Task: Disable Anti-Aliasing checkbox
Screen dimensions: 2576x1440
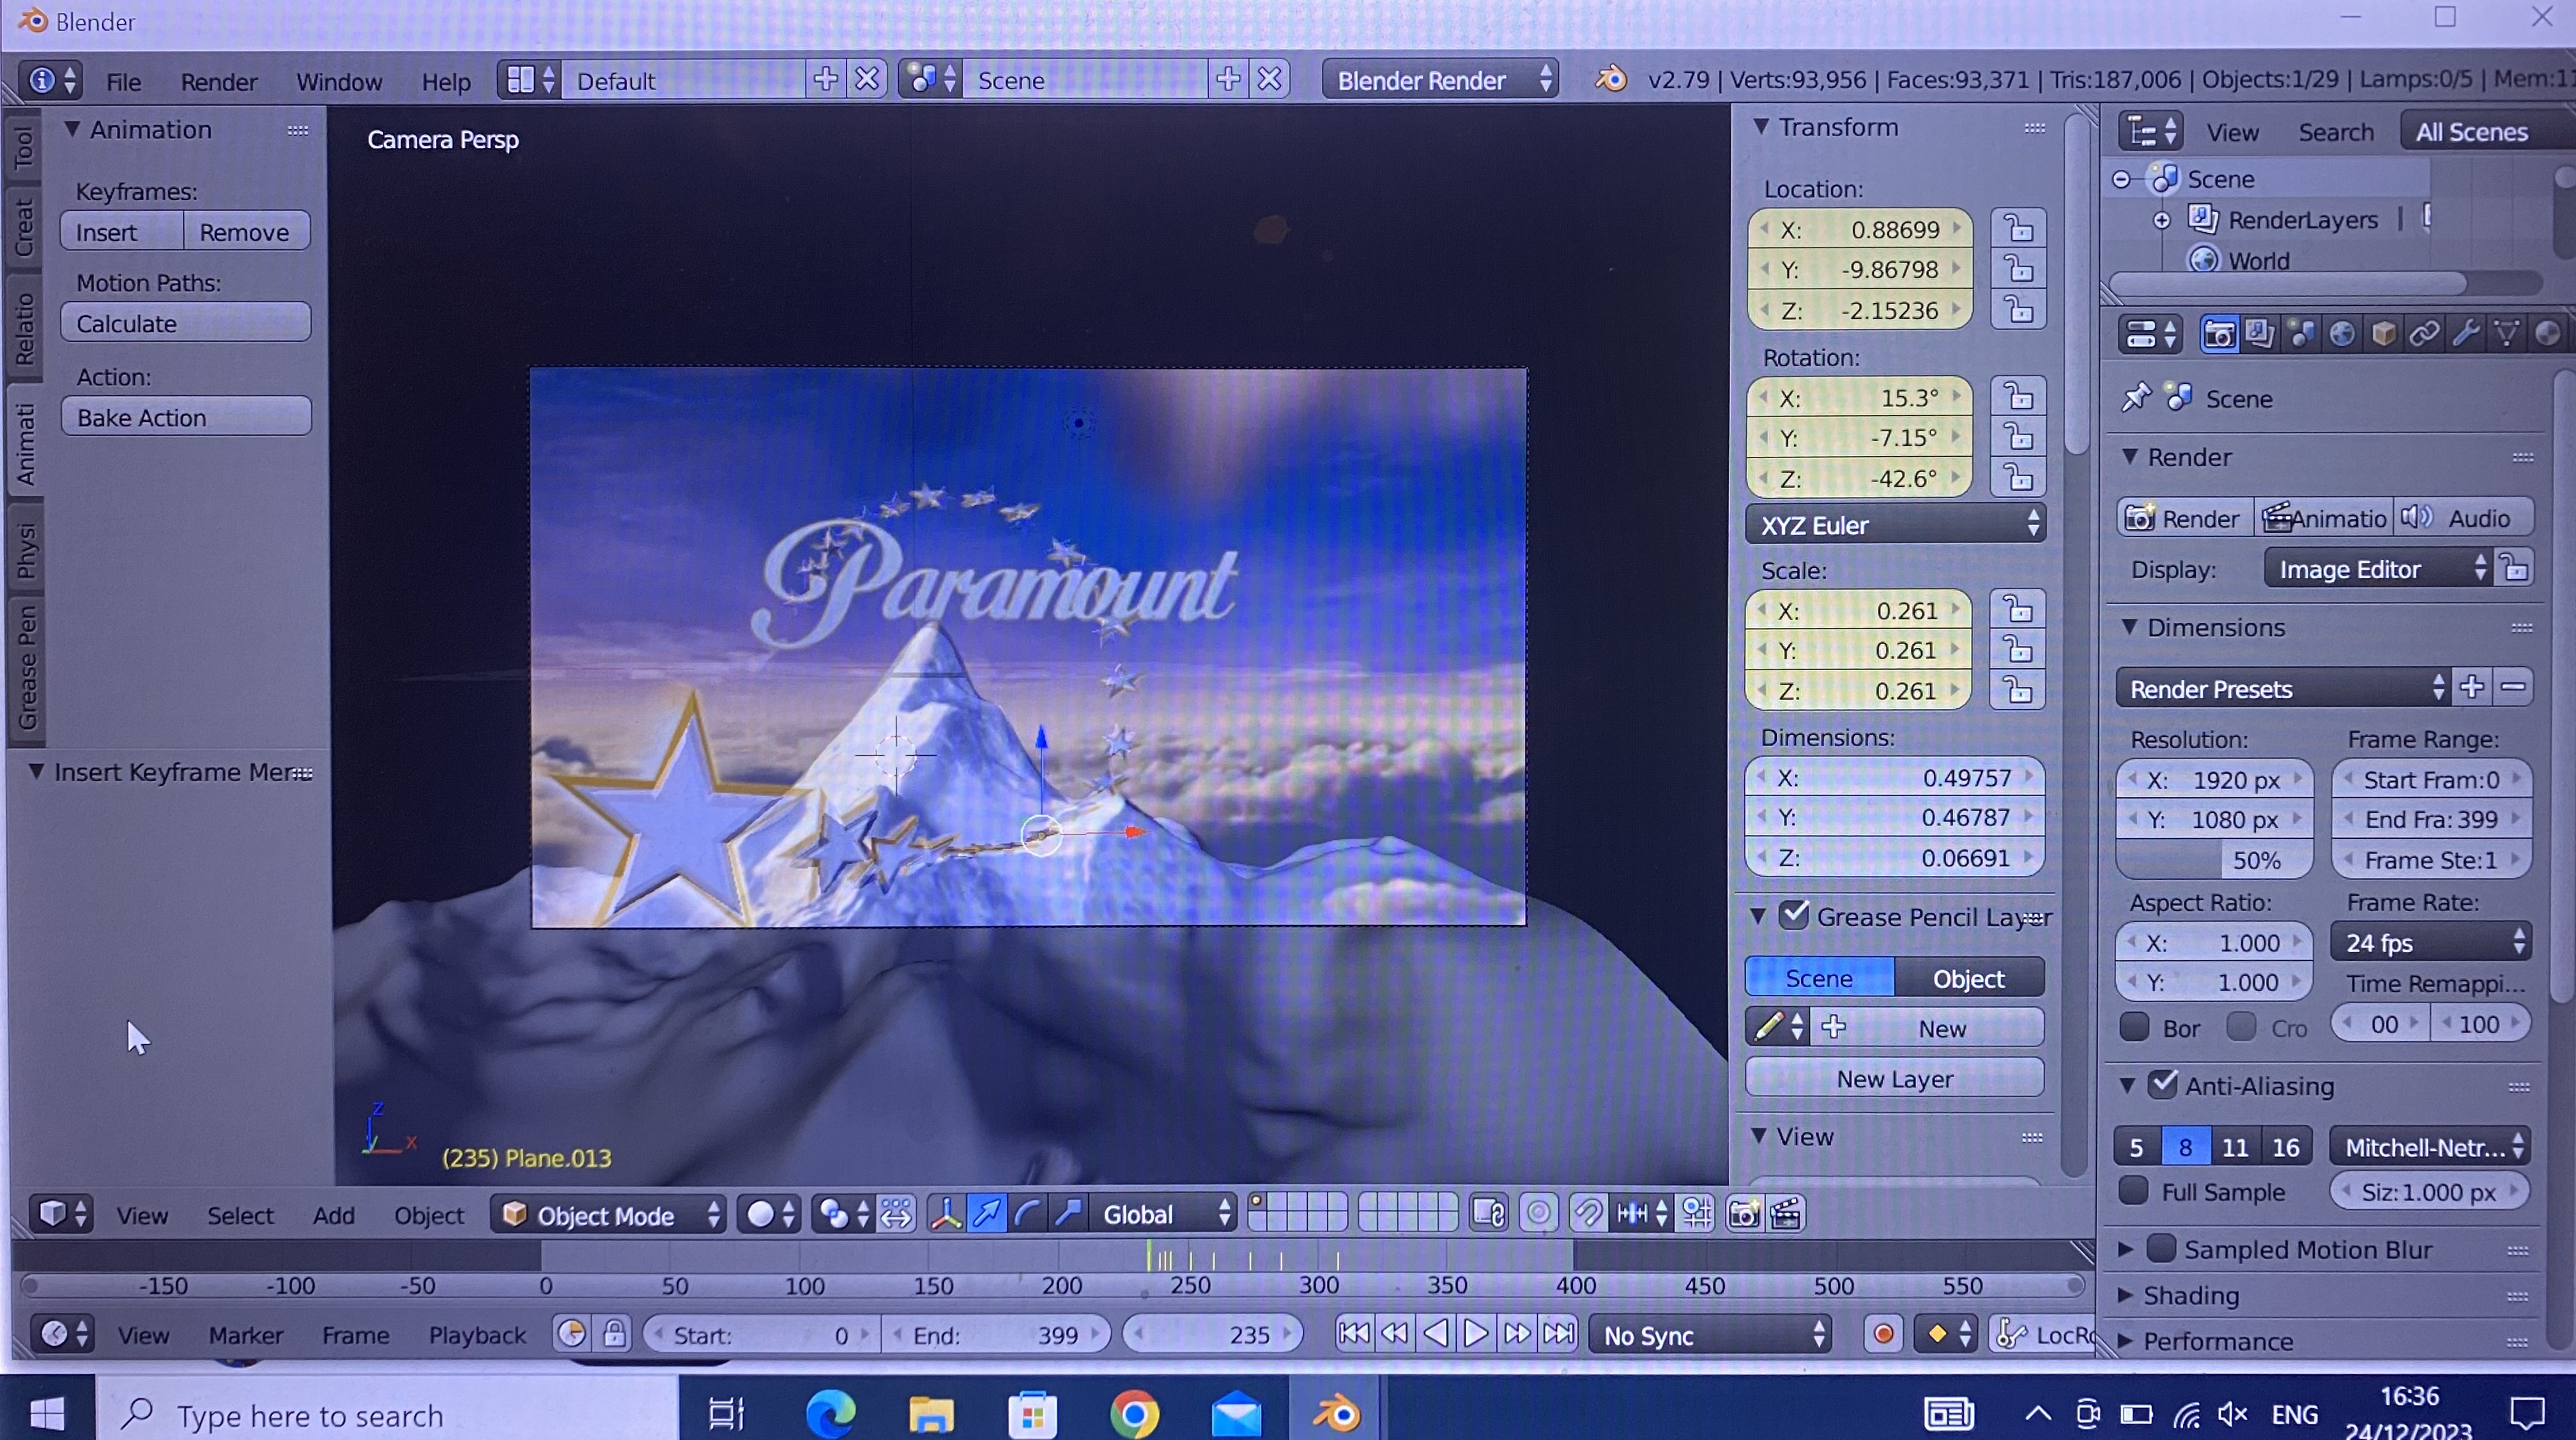Action: tap(2163, 1085)
